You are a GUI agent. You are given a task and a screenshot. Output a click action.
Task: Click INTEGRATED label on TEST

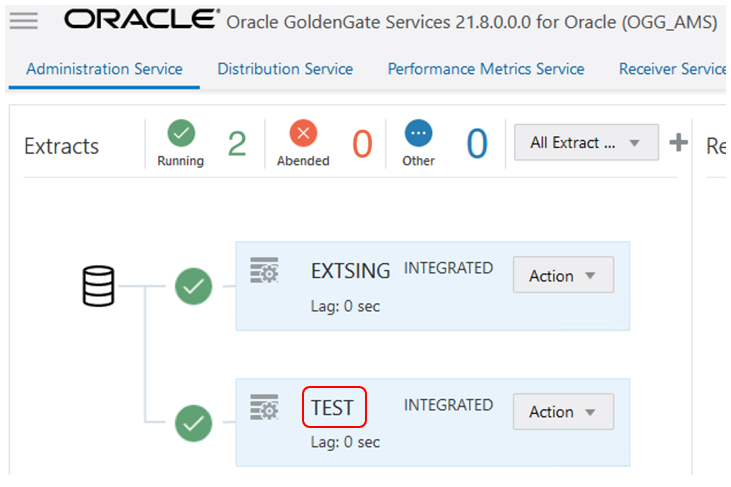pyautogui.click(x=448, y=405)
